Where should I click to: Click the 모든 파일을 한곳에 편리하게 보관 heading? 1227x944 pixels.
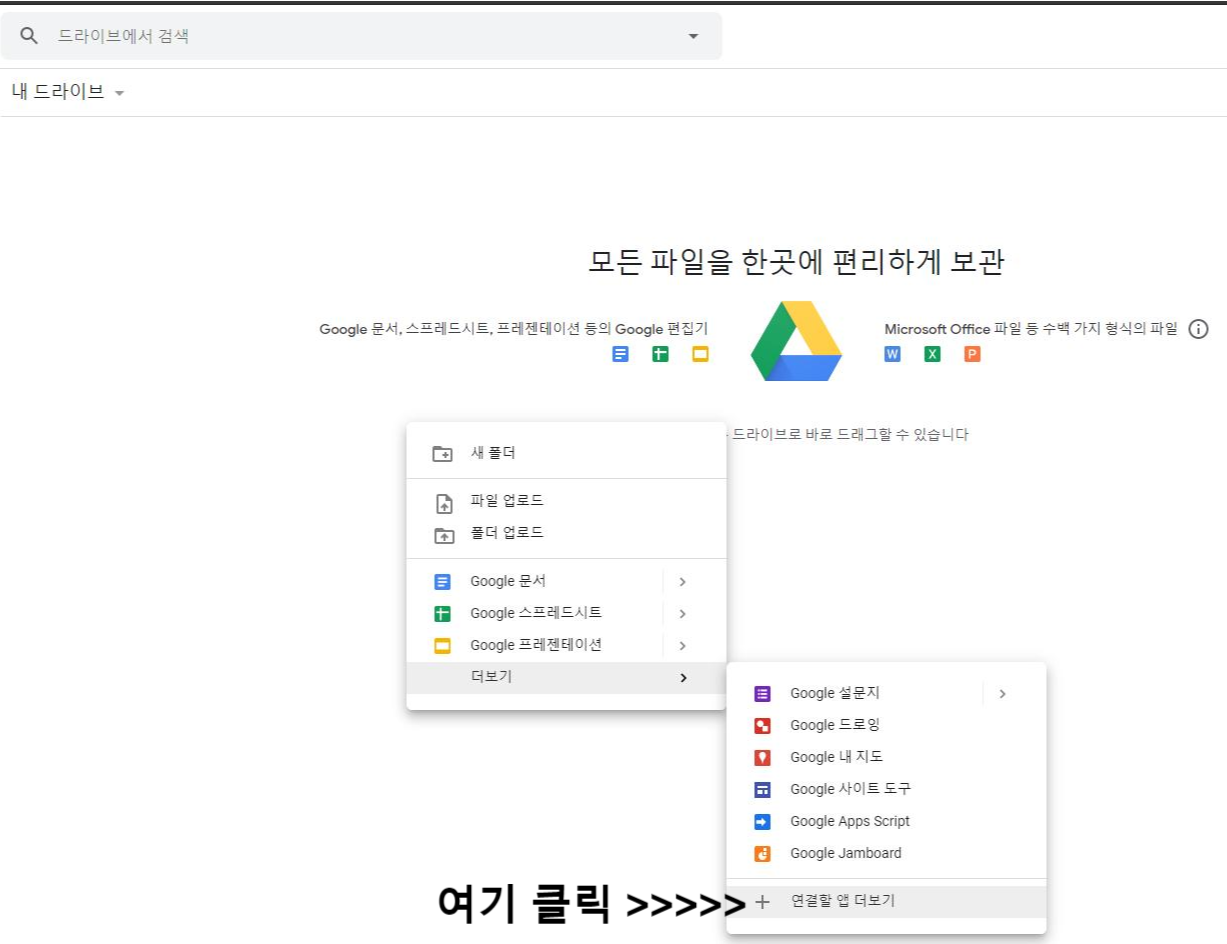pos(796,262)
